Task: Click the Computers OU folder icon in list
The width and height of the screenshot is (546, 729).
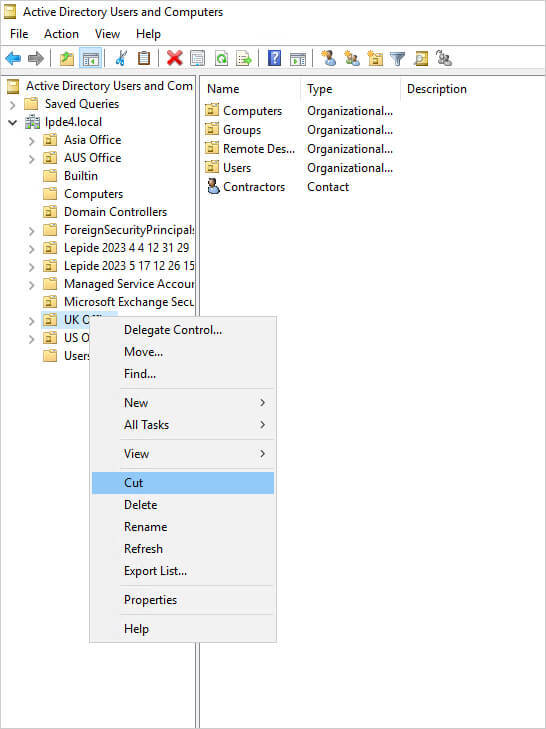Action: click(212, 110)
